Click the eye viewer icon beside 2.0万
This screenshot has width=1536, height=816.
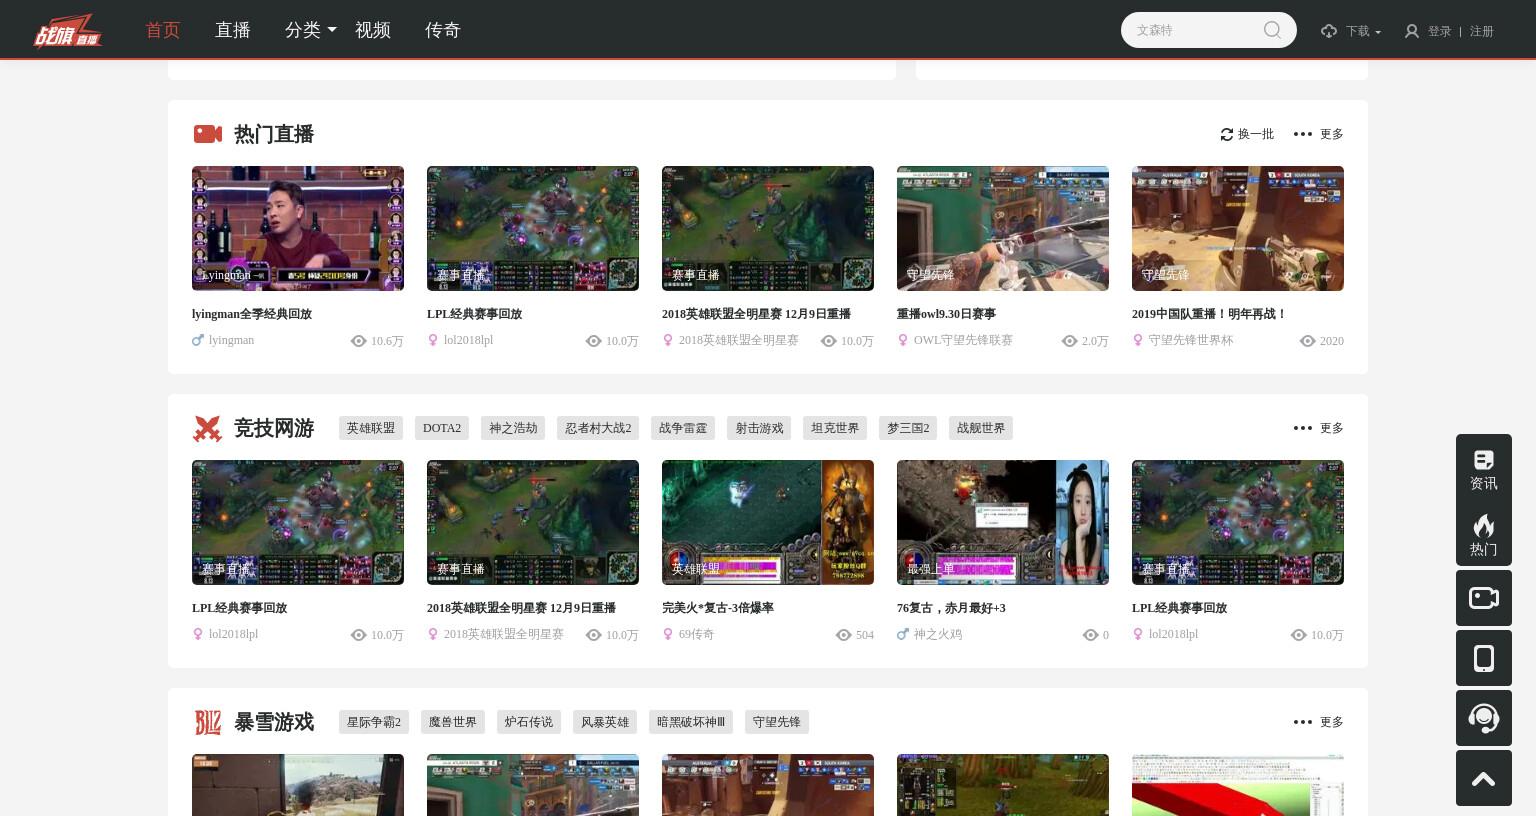click(x=1069, y=341)
